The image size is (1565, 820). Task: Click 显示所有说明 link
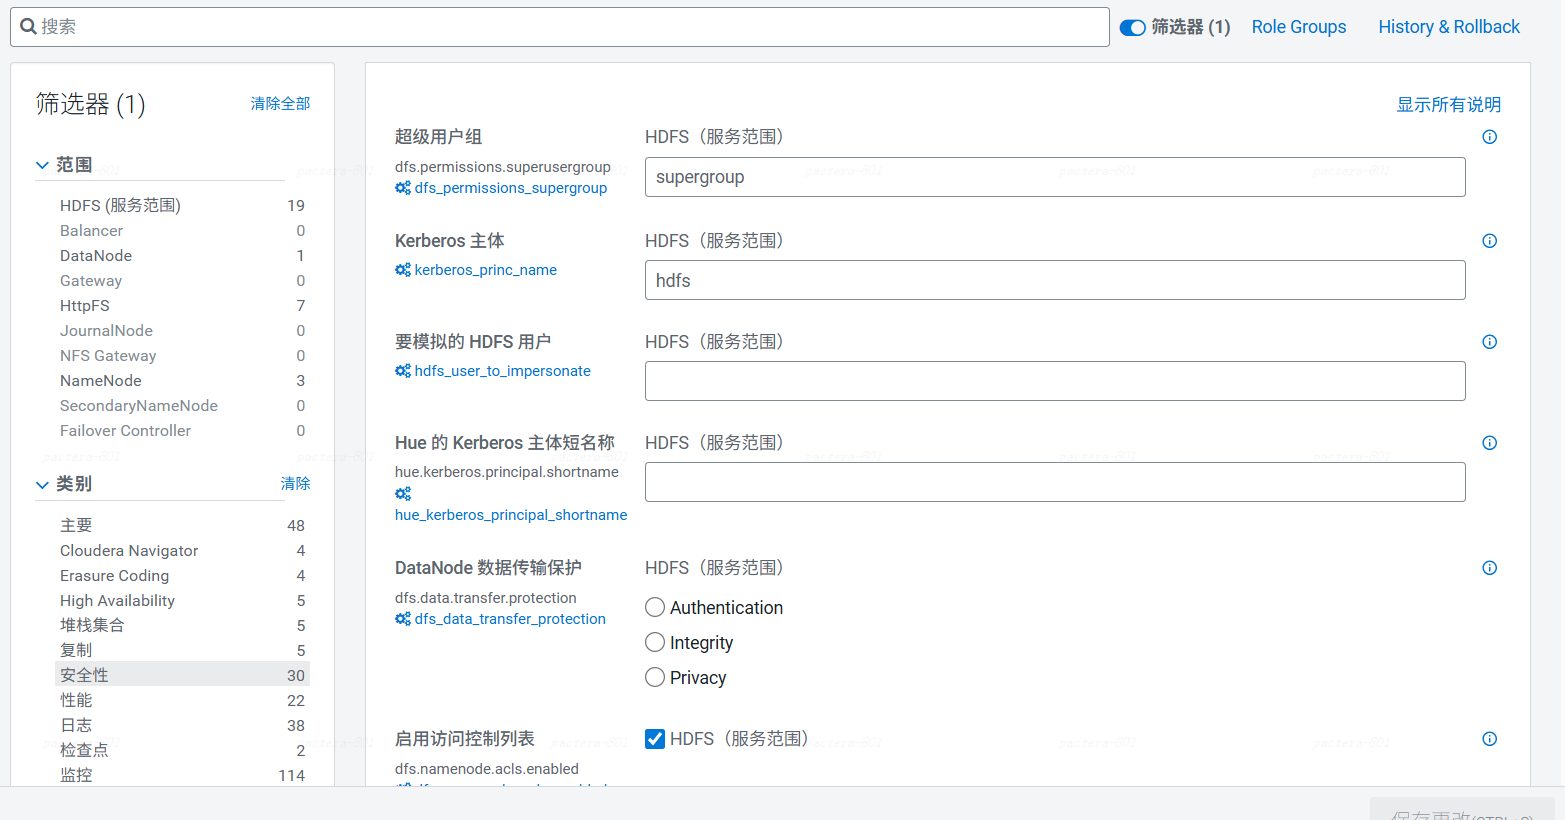(1448, 104)
